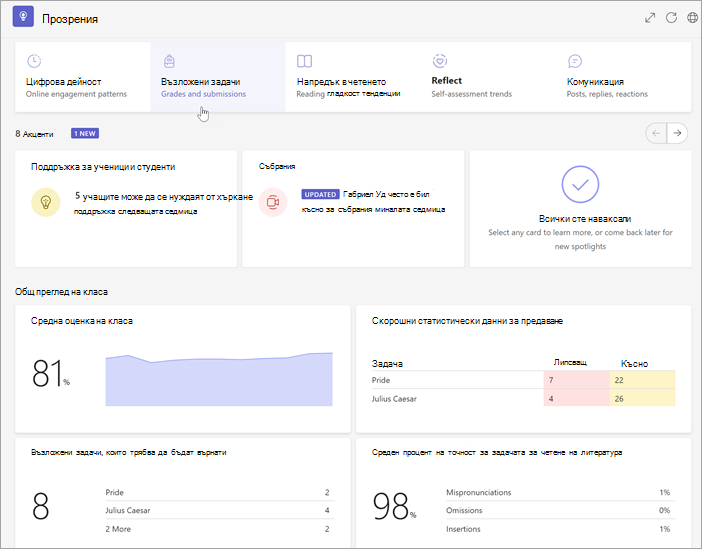Click the 8 Акценти label
The image size is (702, 549).
click(x=34, y=133)
